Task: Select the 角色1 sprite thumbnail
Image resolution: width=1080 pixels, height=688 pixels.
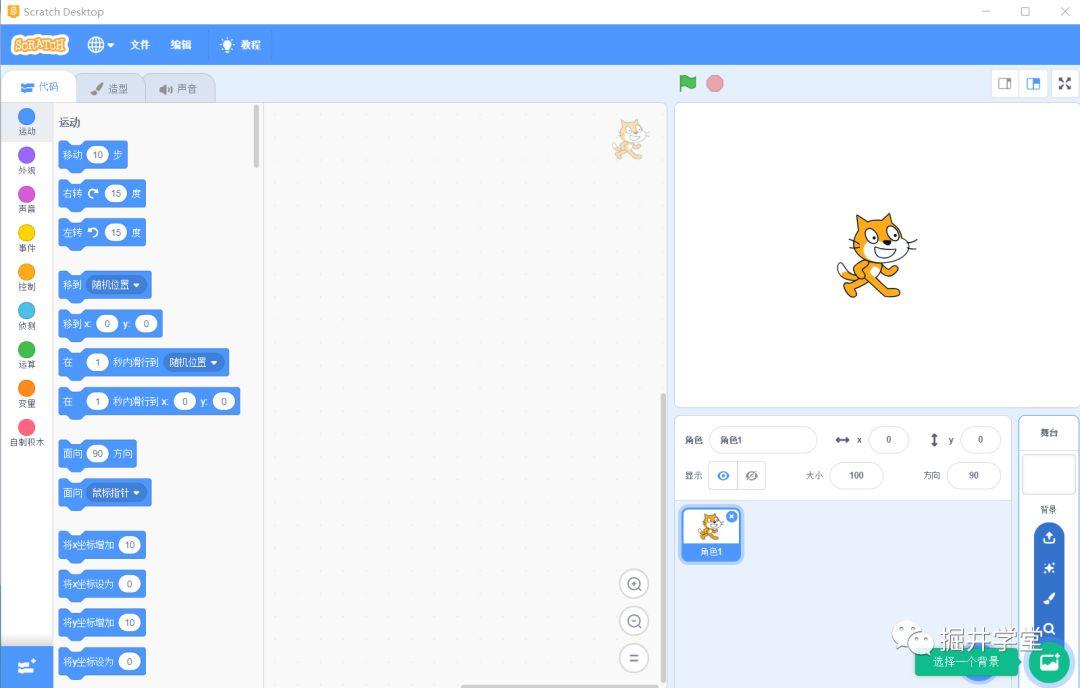Action: pyautogui.click(x=711, y=535)
